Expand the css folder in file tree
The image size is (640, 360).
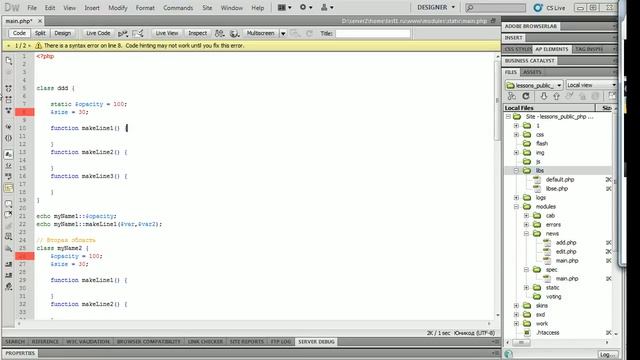(516, 135)
